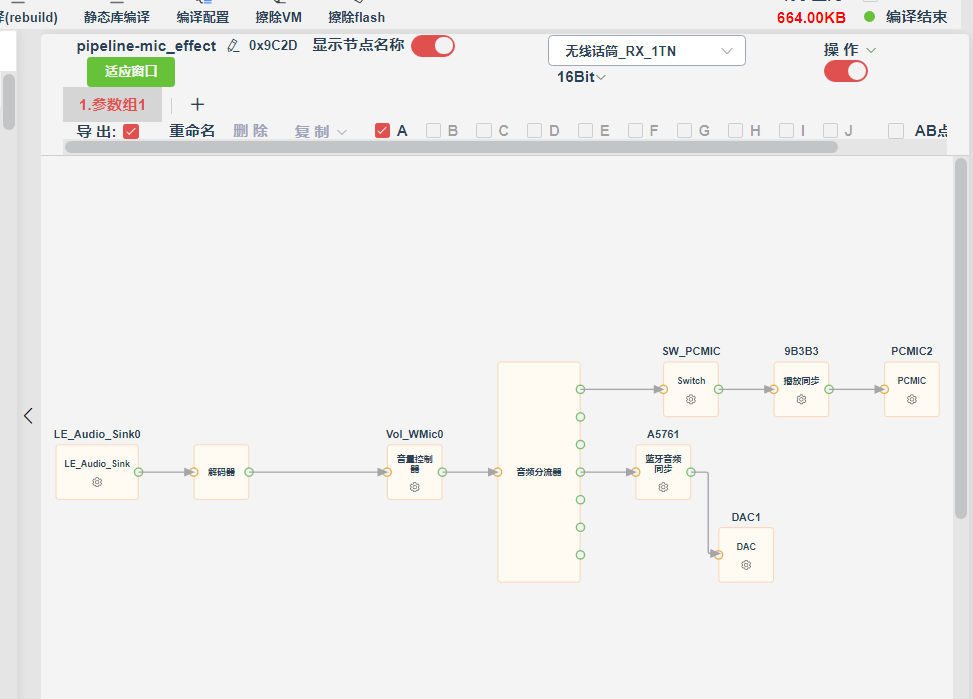Open 无线话筒_RX_1TN dropdown
Image resolution: width=973 pixels, height=699 pixels.
point(647,51)
